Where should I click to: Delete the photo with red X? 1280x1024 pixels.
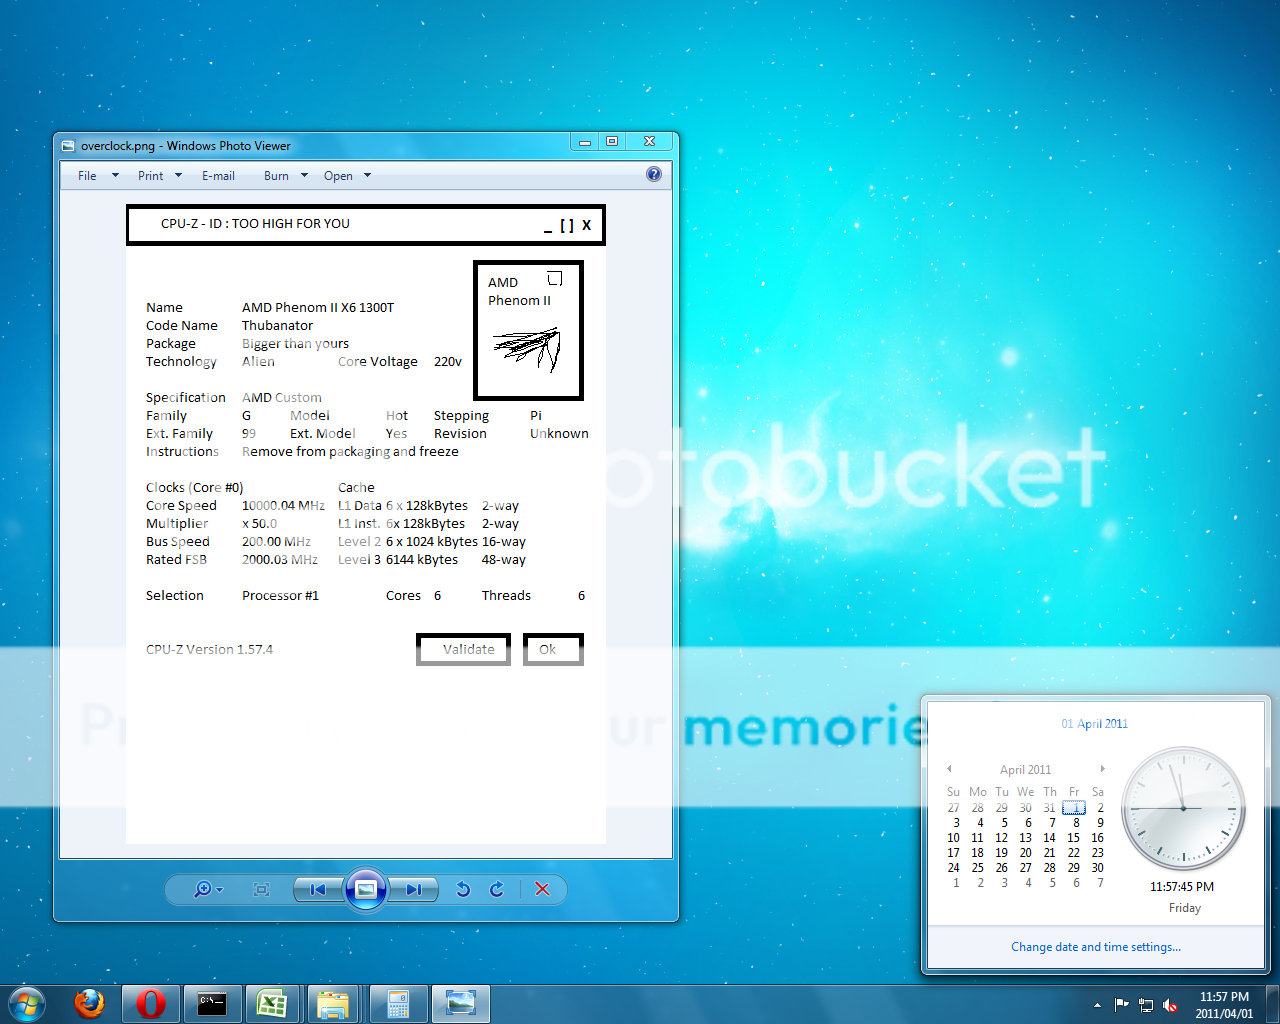click(x=542, y=889)
